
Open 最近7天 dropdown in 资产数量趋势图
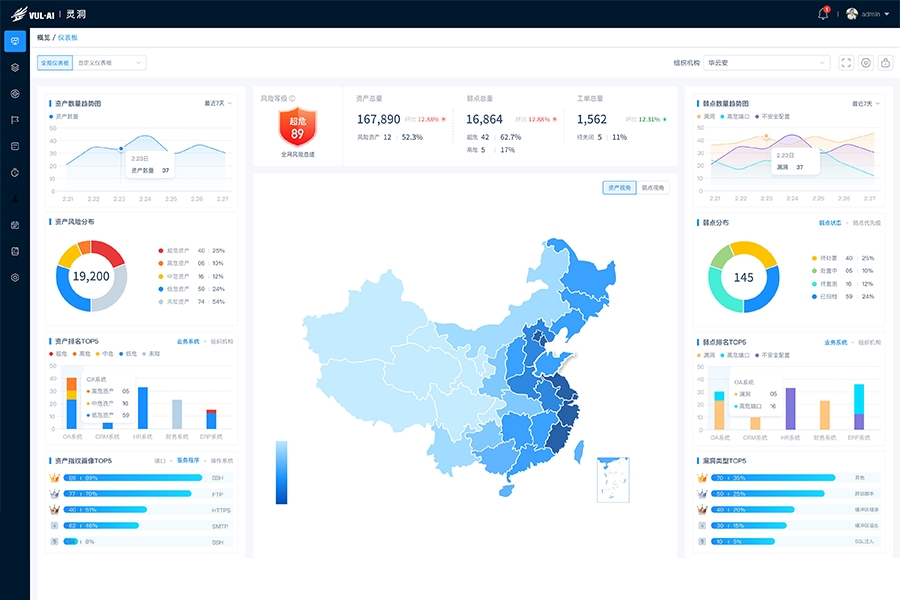pos(218,103)
